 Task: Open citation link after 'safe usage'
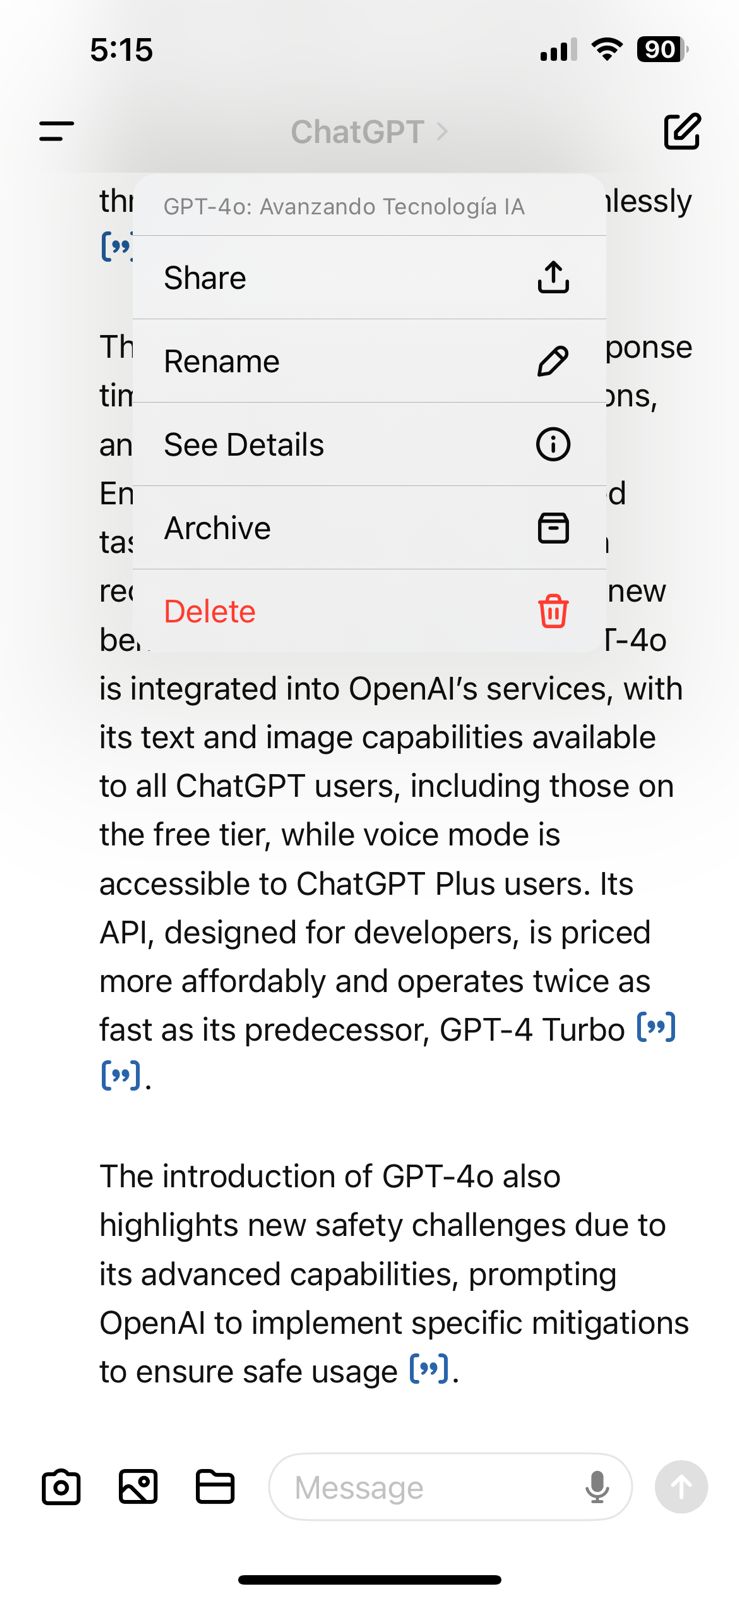(x=429, y=1369)
